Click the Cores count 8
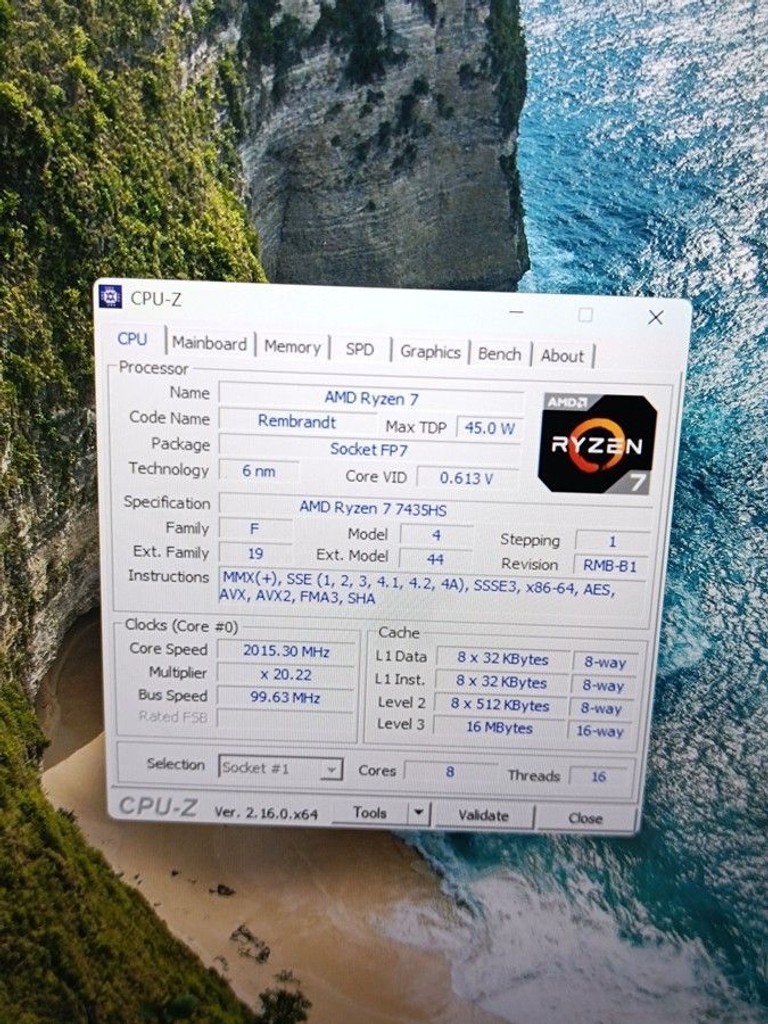The image size is (768, 1024). [x=450, y=772]
